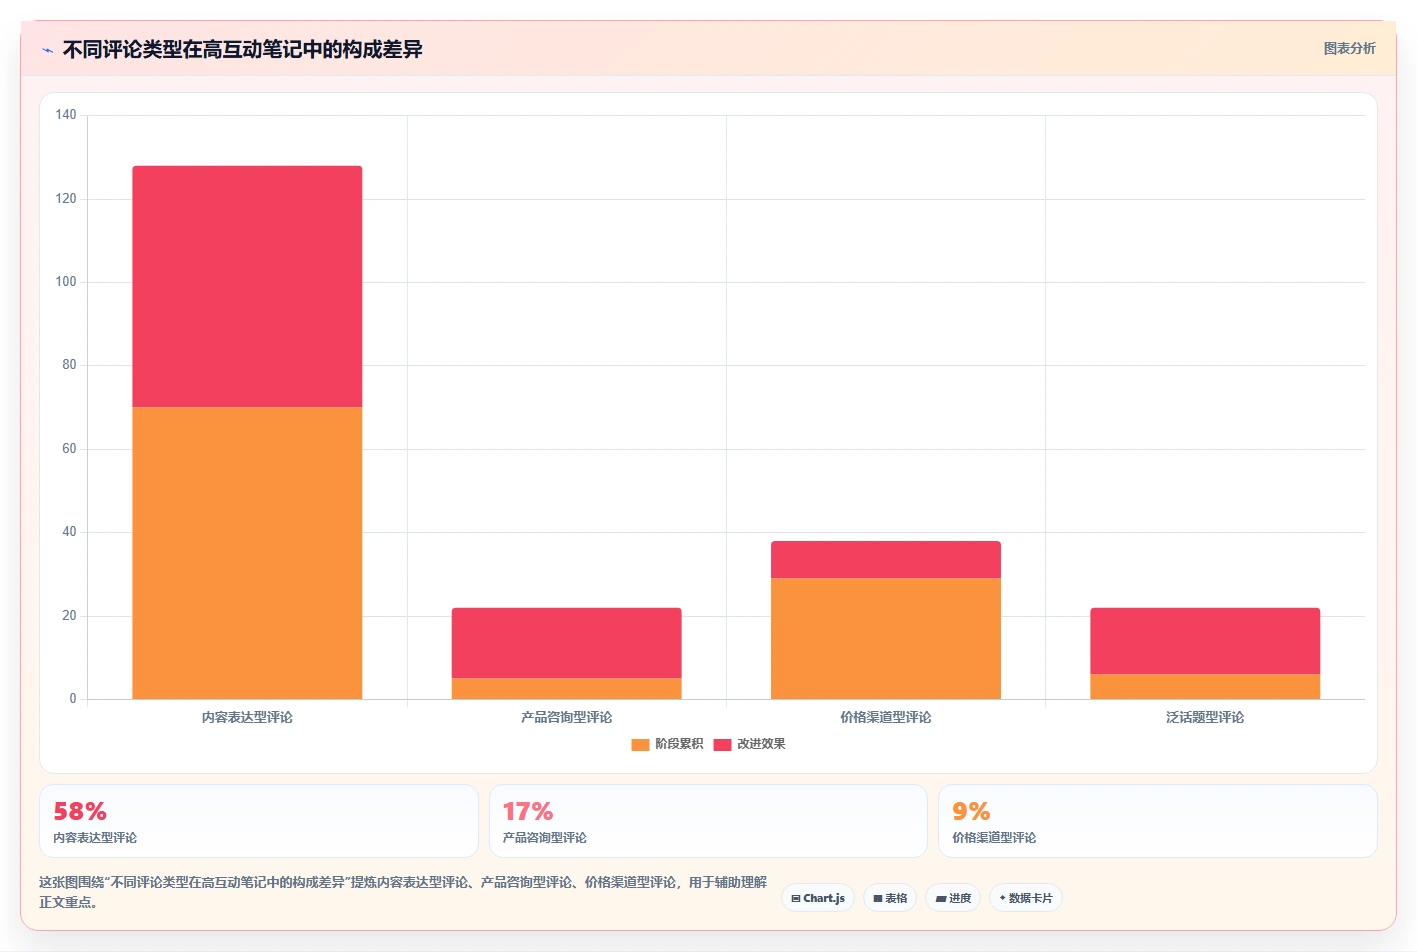Select the 进度 tag
This screenshot has width=1417, height=952.
[x=953, y=898]
